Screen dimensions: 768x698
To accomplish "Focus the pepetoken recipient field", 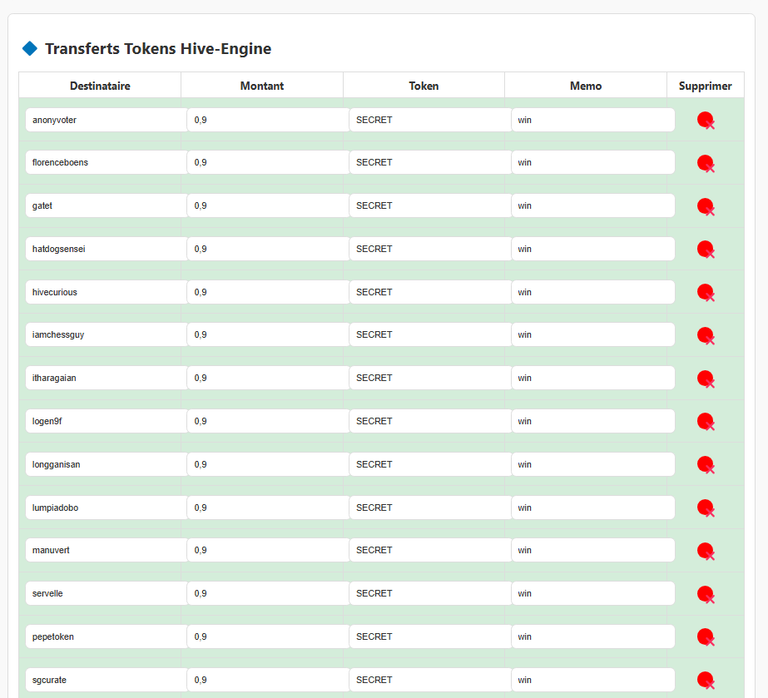I will pyautogui.click(x=106, y=637).
